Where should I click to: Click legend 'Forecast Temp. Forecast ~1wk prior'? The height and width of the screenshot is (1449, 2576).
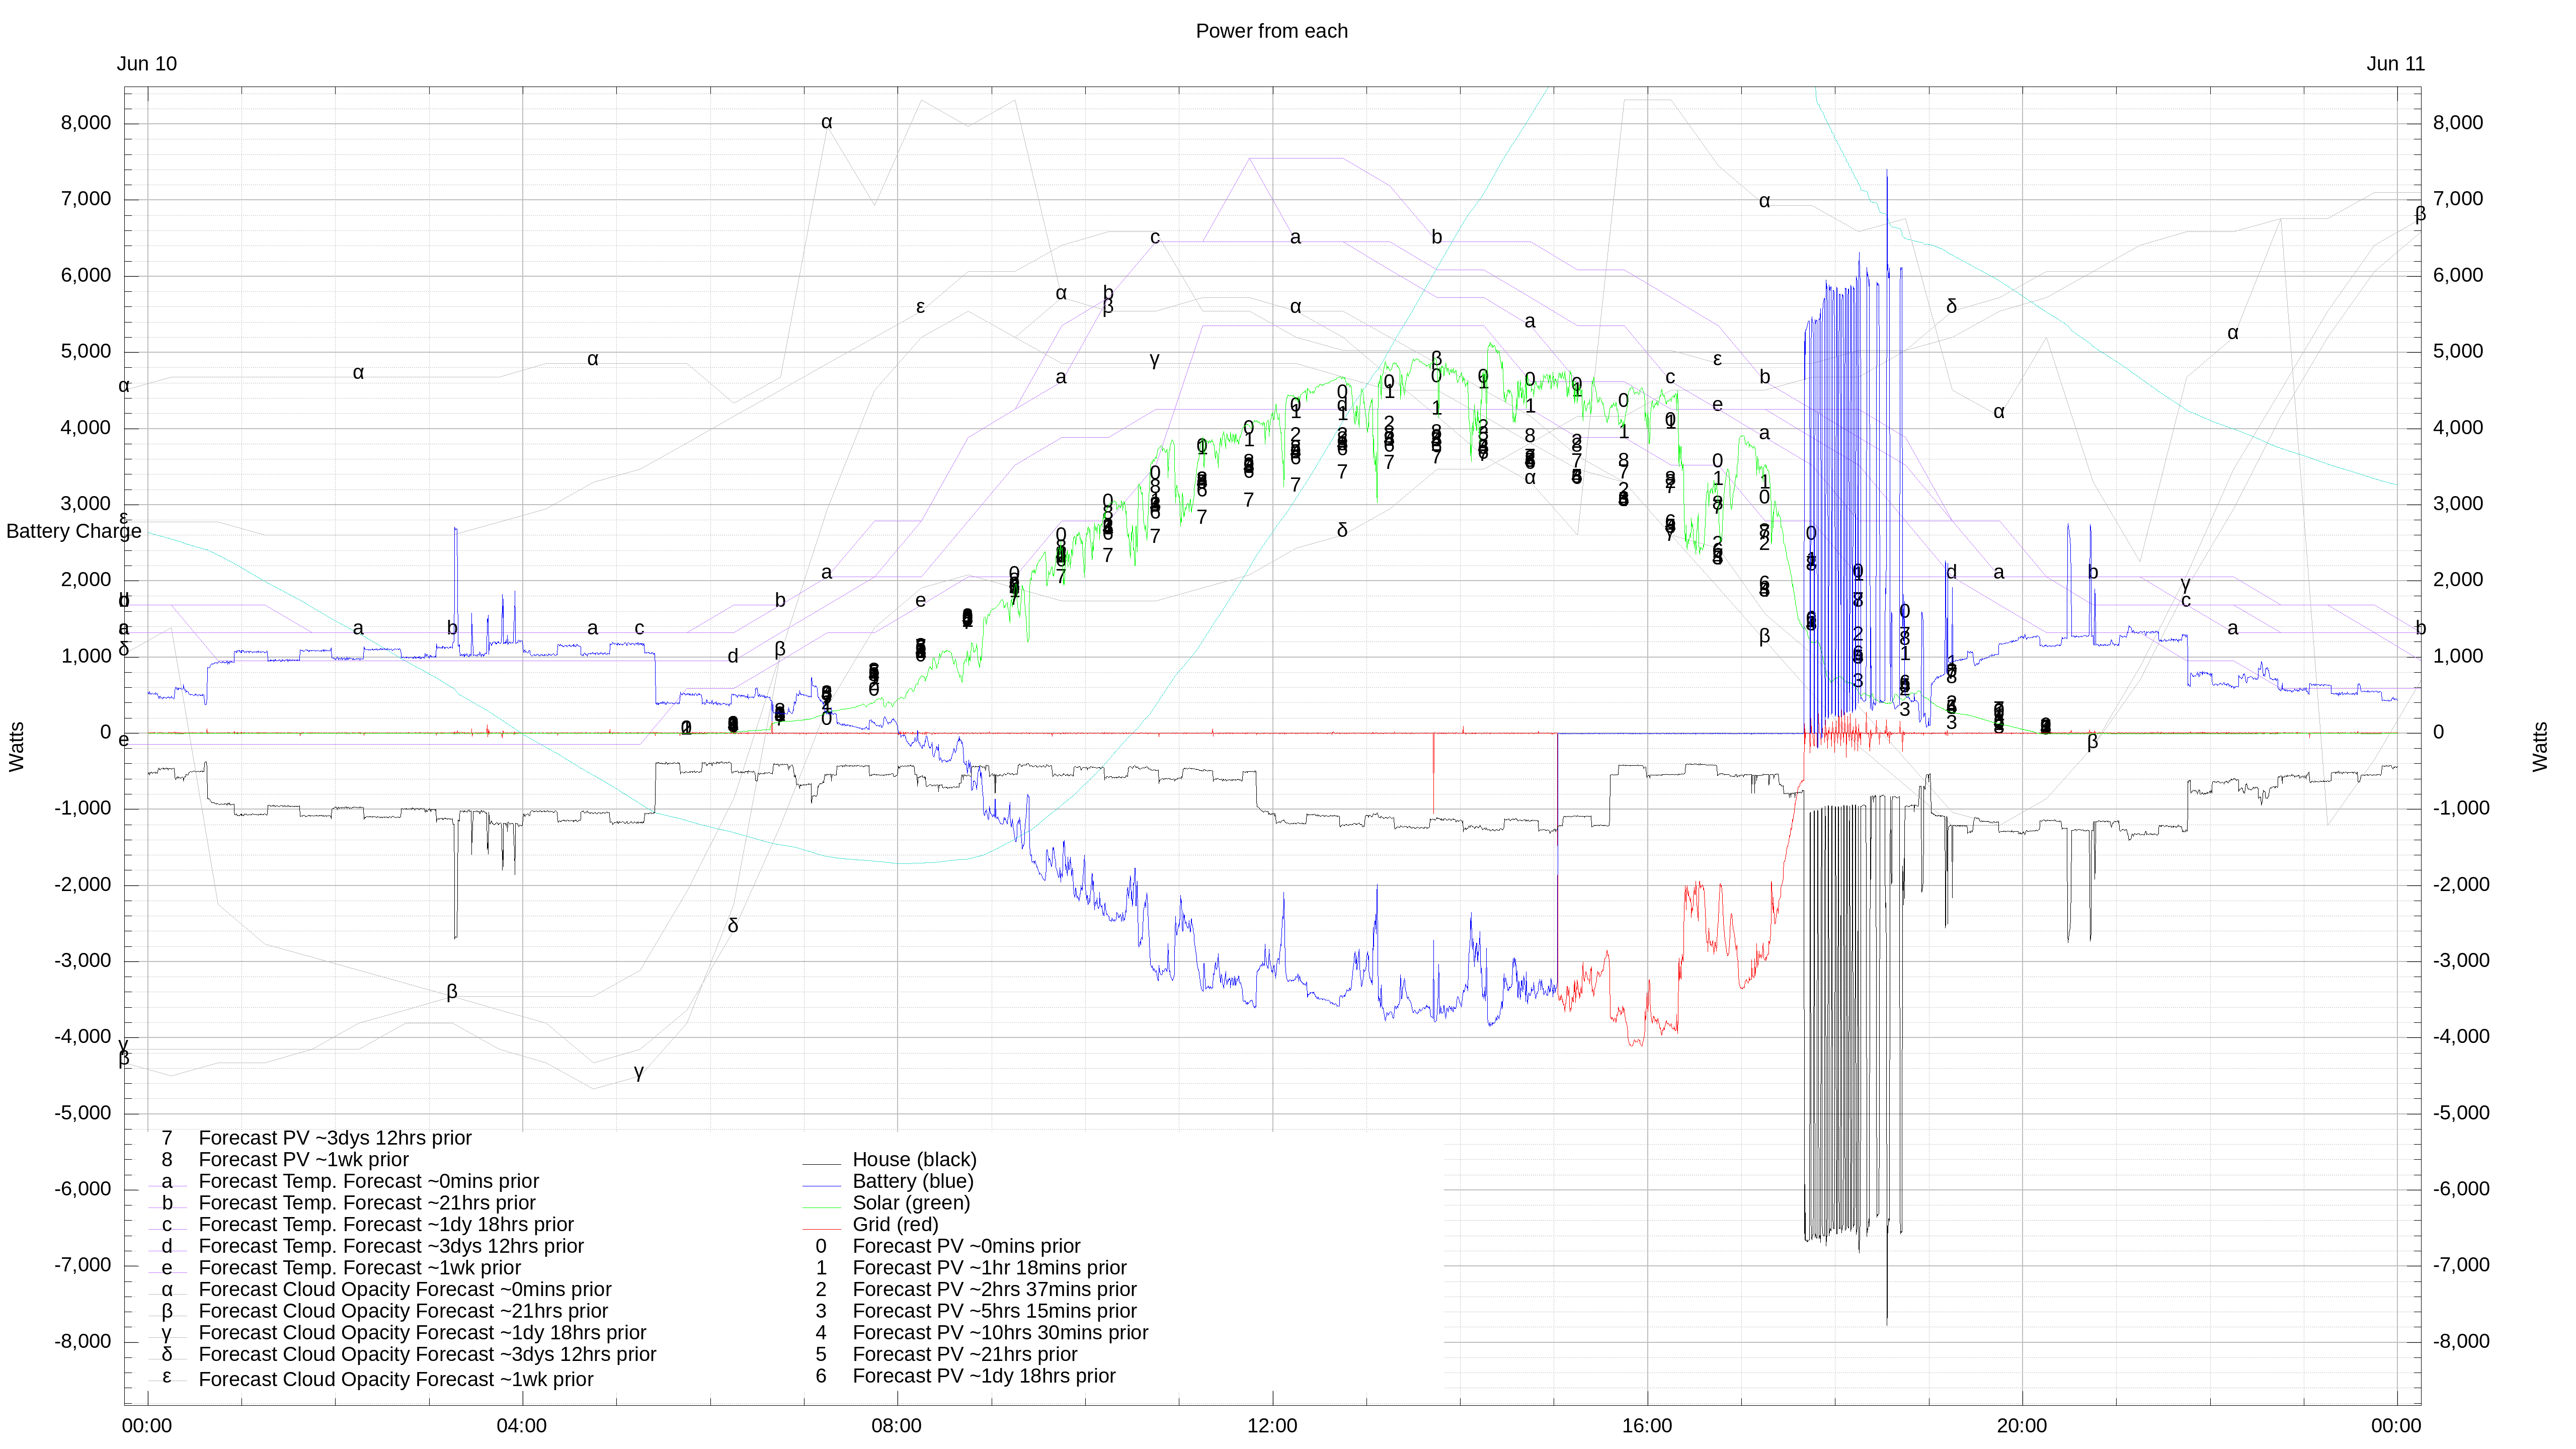coord(360,1268)
